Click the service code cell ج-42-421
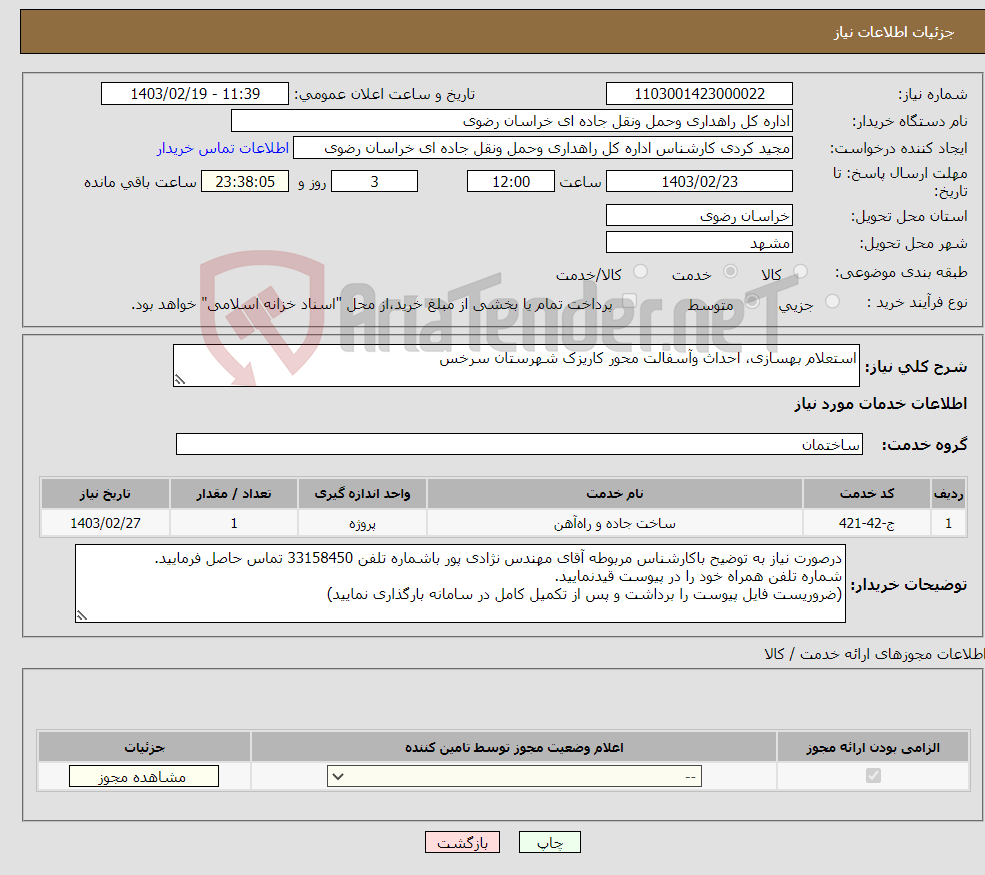This screenshot has height=875, width=985. point(866,523)
